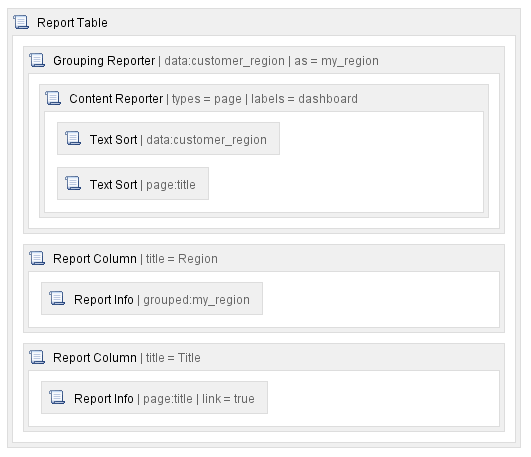The width and height of the screenshot is (531, 457).
Task: Select the Grouping Reporter header bar
Action: [x=264, y=60]
